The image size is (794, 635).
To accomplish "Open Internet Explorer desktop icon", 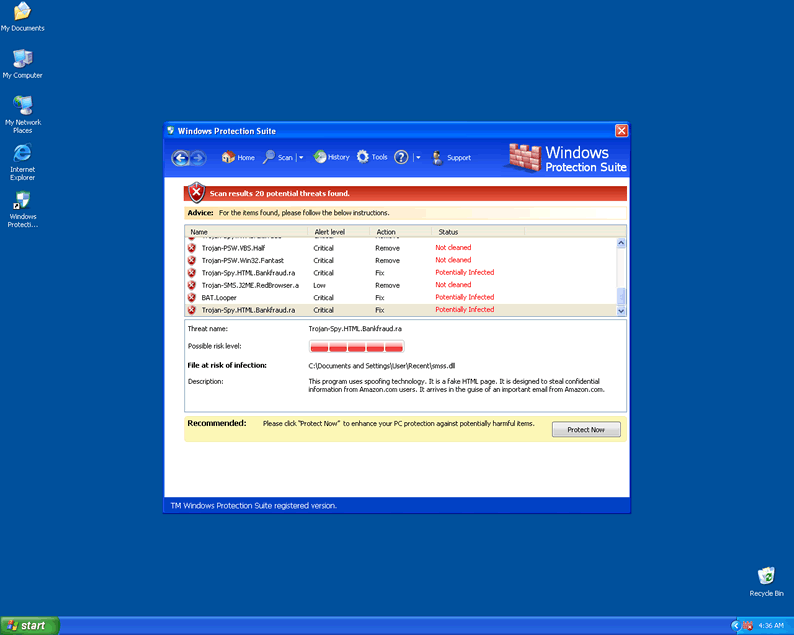I will click(x=22, y=160).
